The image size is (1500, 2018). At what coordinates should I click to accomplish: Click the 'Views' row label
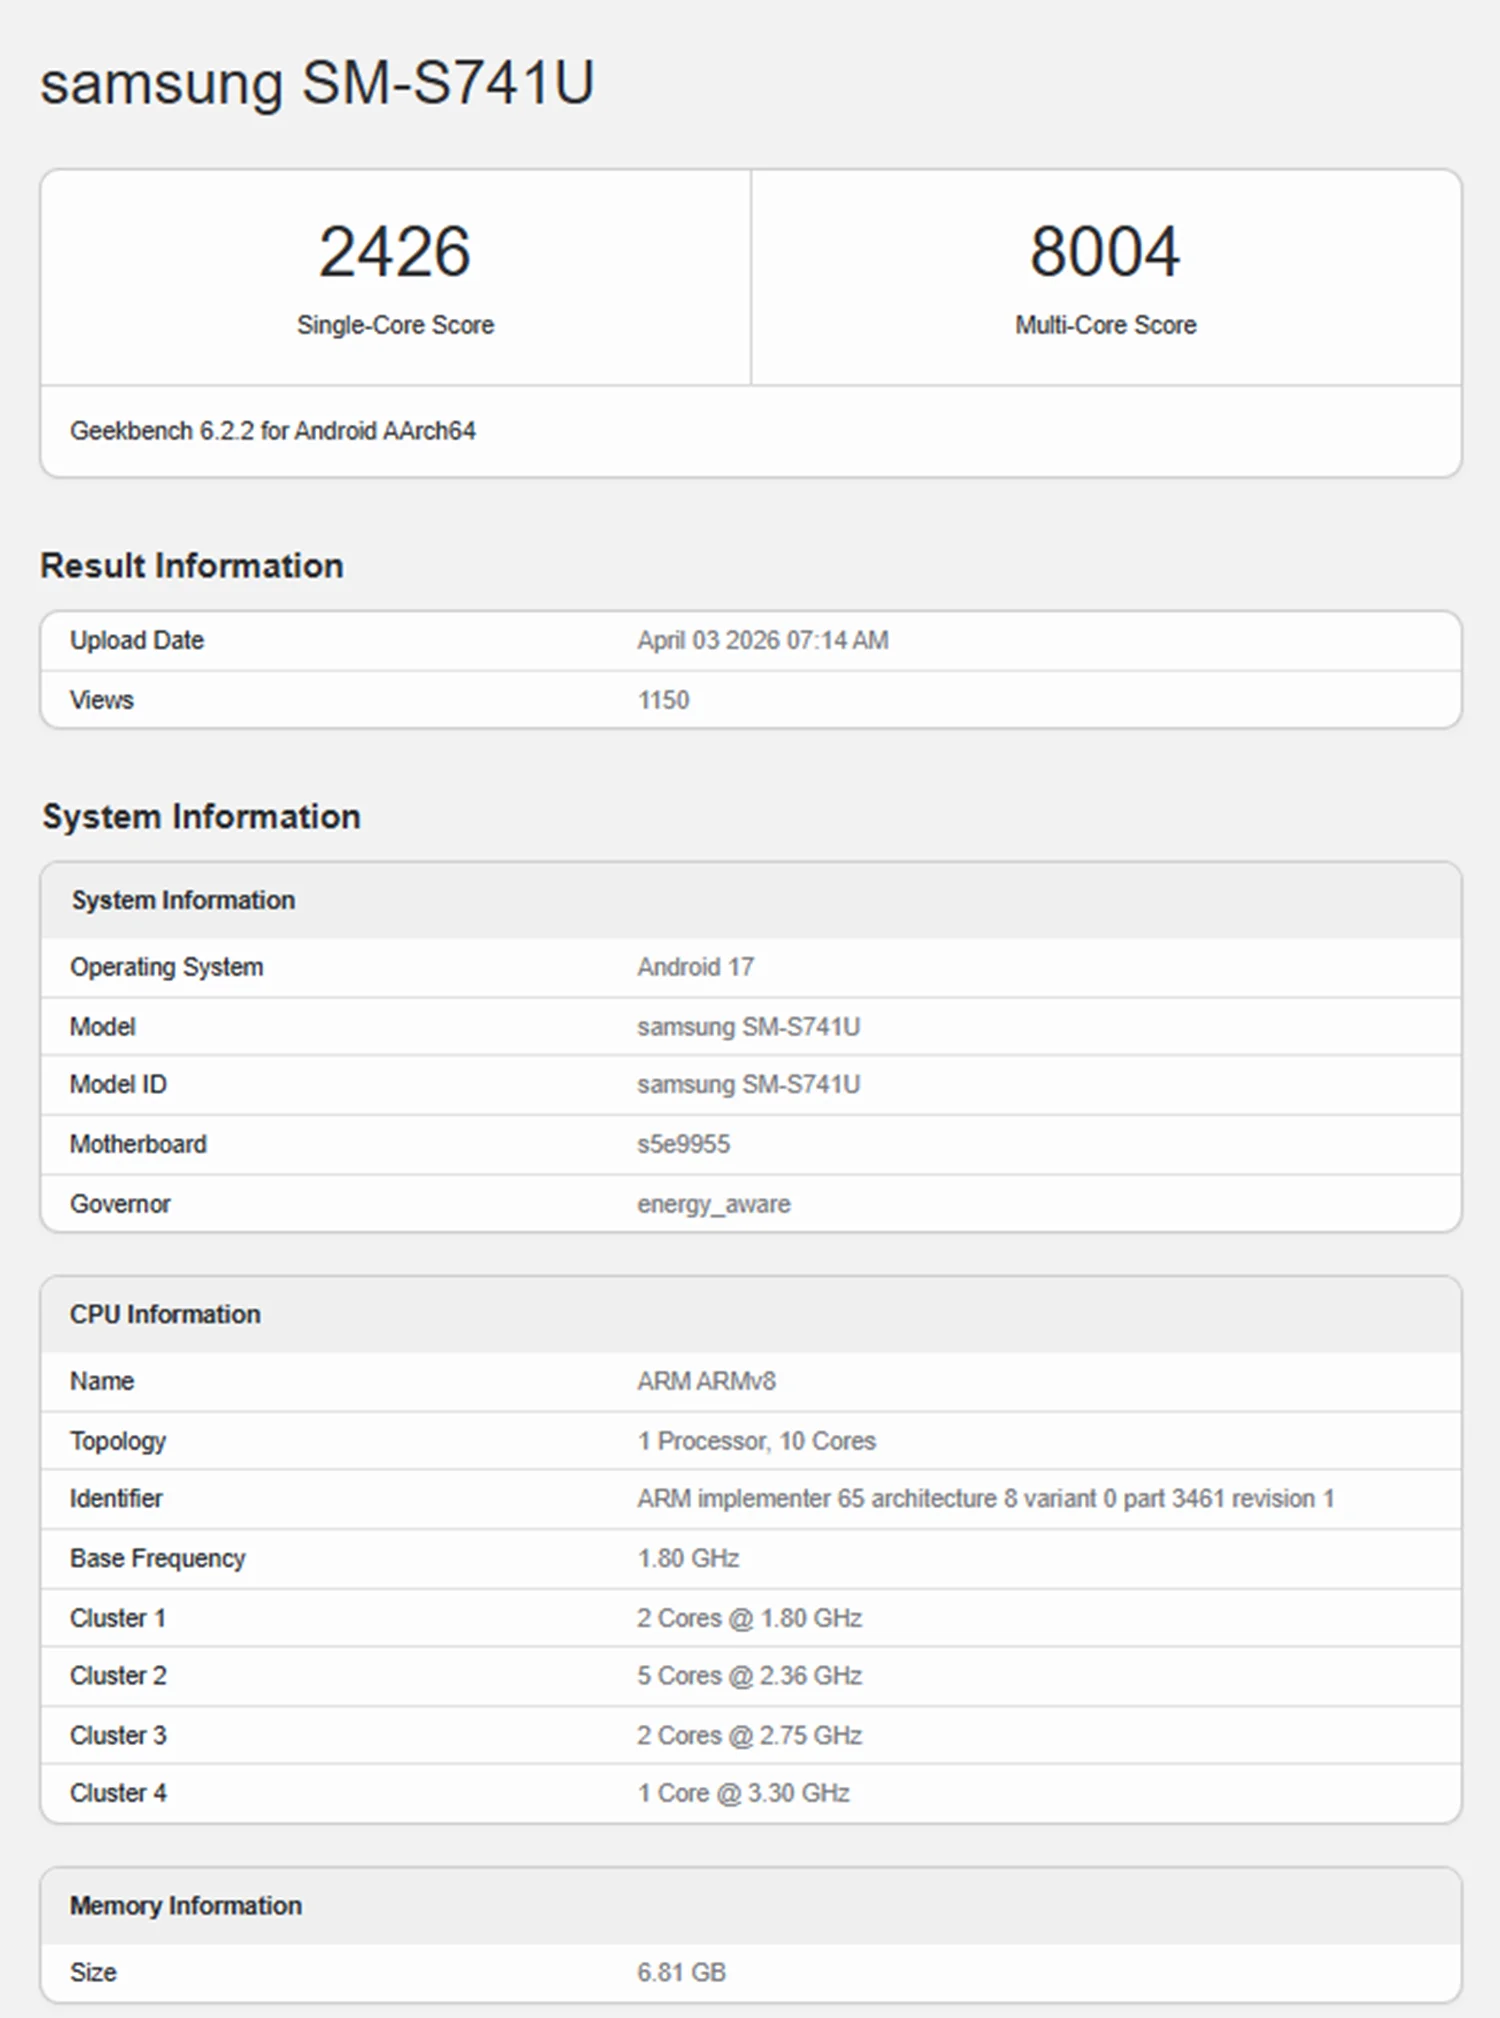[x=101, y=700]
